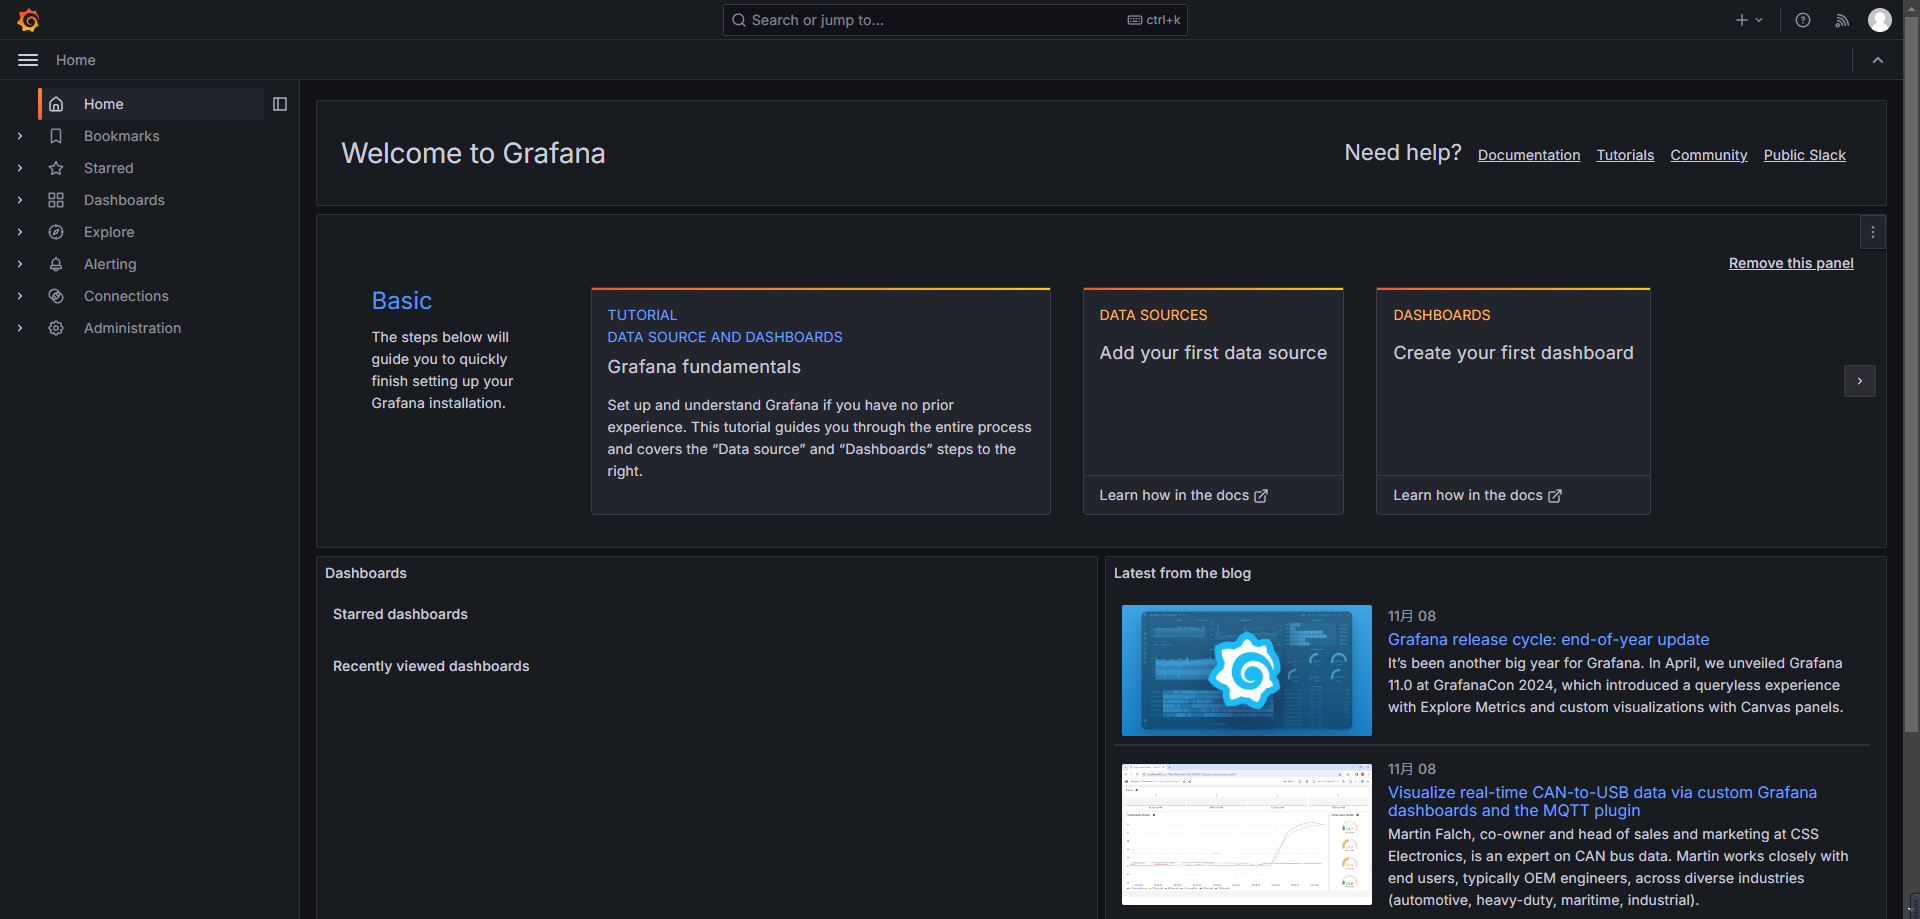Image resolution: width=1920 pixels, height=919 pixels.
Task: Click the Alerting bell icon in sidebar
Action: (x=56, y=264)
